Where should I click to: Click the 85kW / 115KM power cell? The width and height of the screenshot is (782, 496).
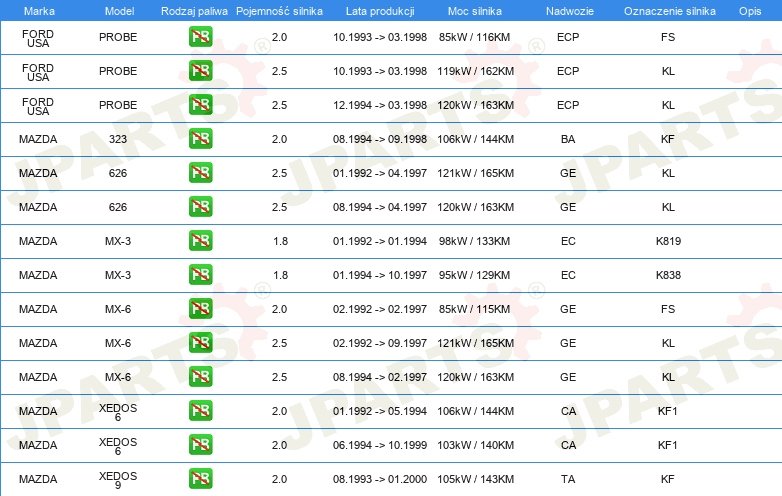[x=474, y=309]
